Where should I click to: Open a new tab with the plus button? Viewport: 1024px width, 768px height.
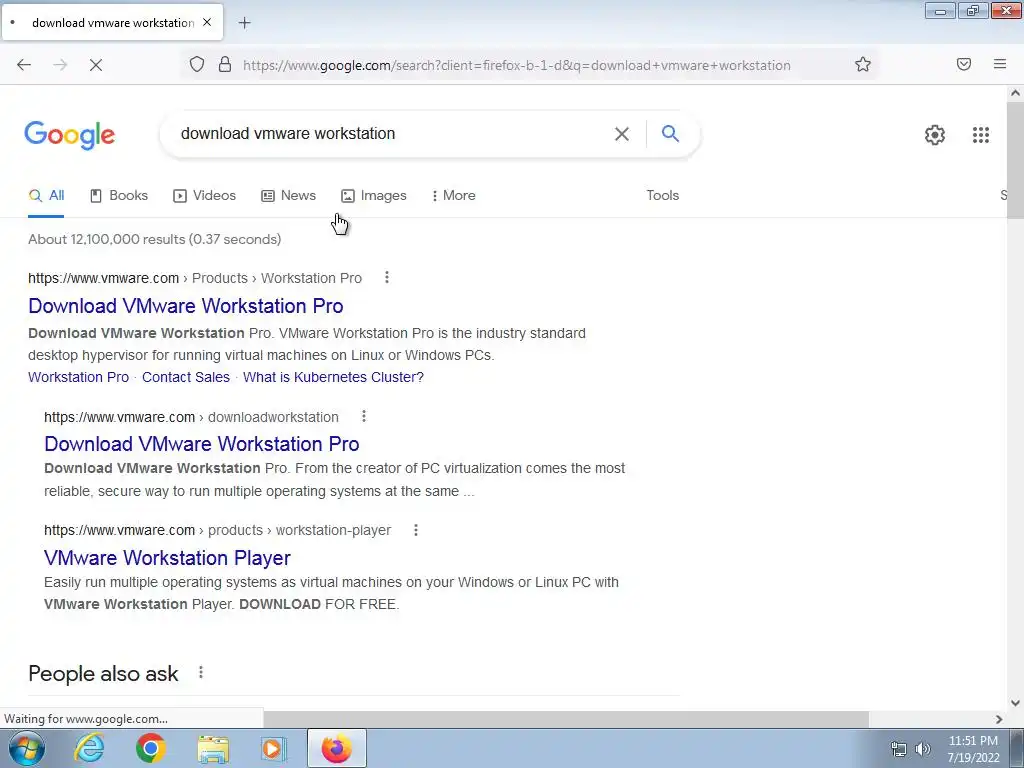[244, 23]
